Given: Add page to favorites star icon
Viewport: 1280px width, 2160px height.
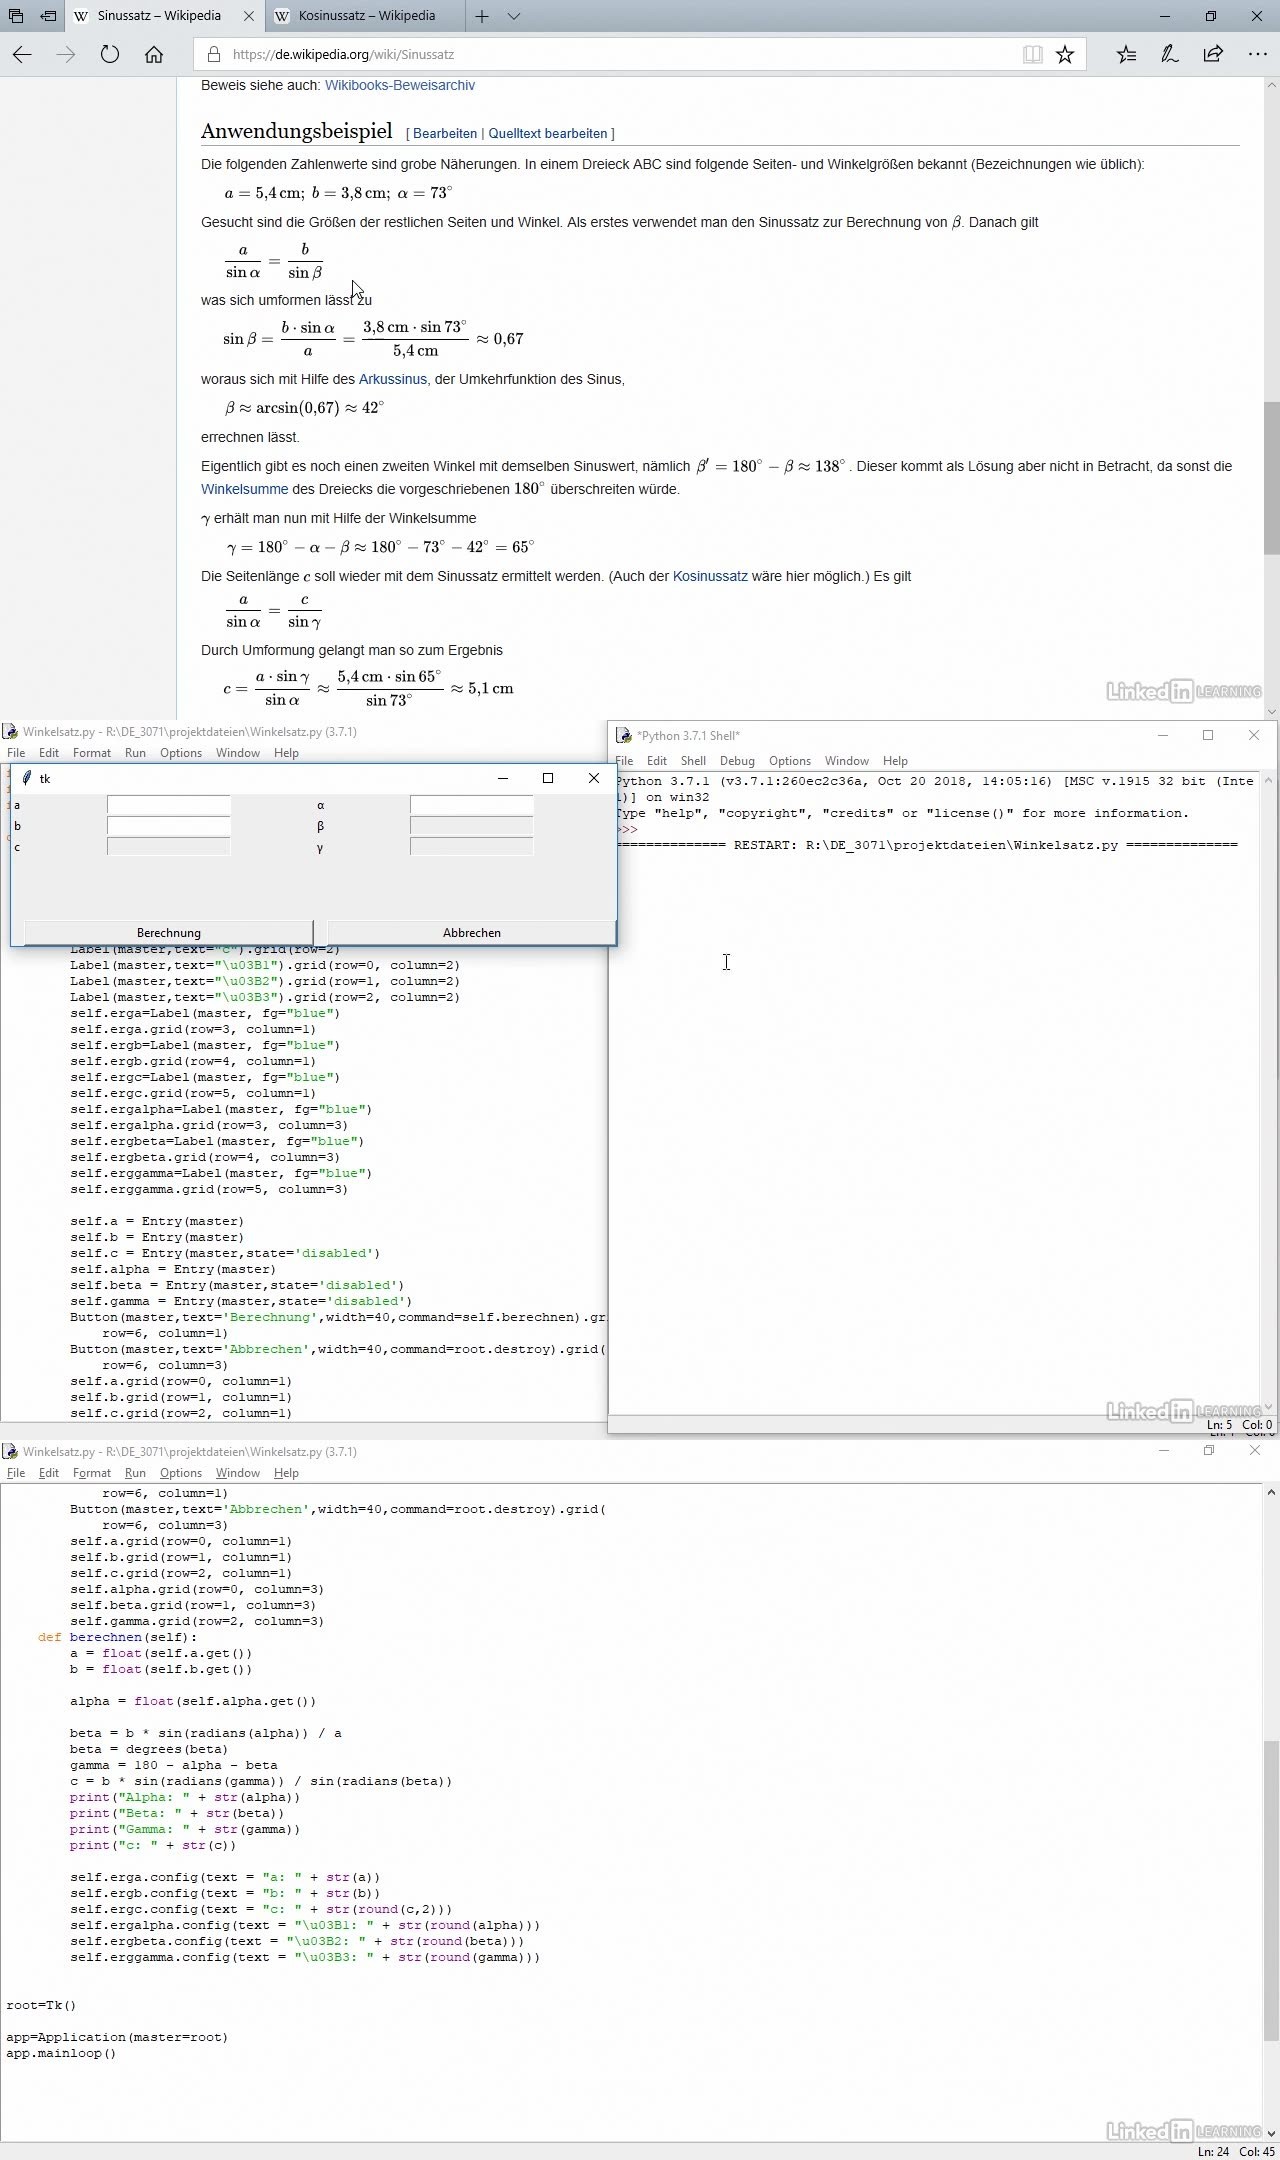Looking at the screenshot, I should pos(1065,55).
